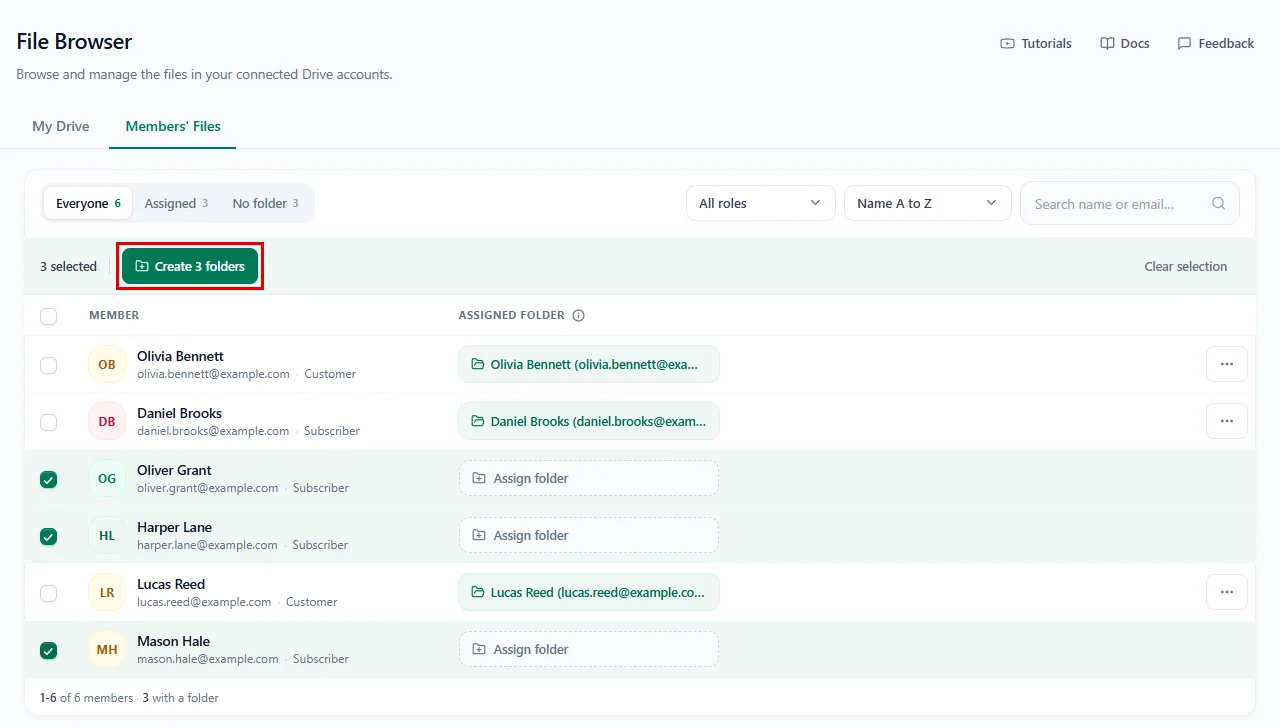Image resolution: width=1280 pixels, height=728 pixels.
Task: Select the Members' Files tab
Action: click(173, 126)
